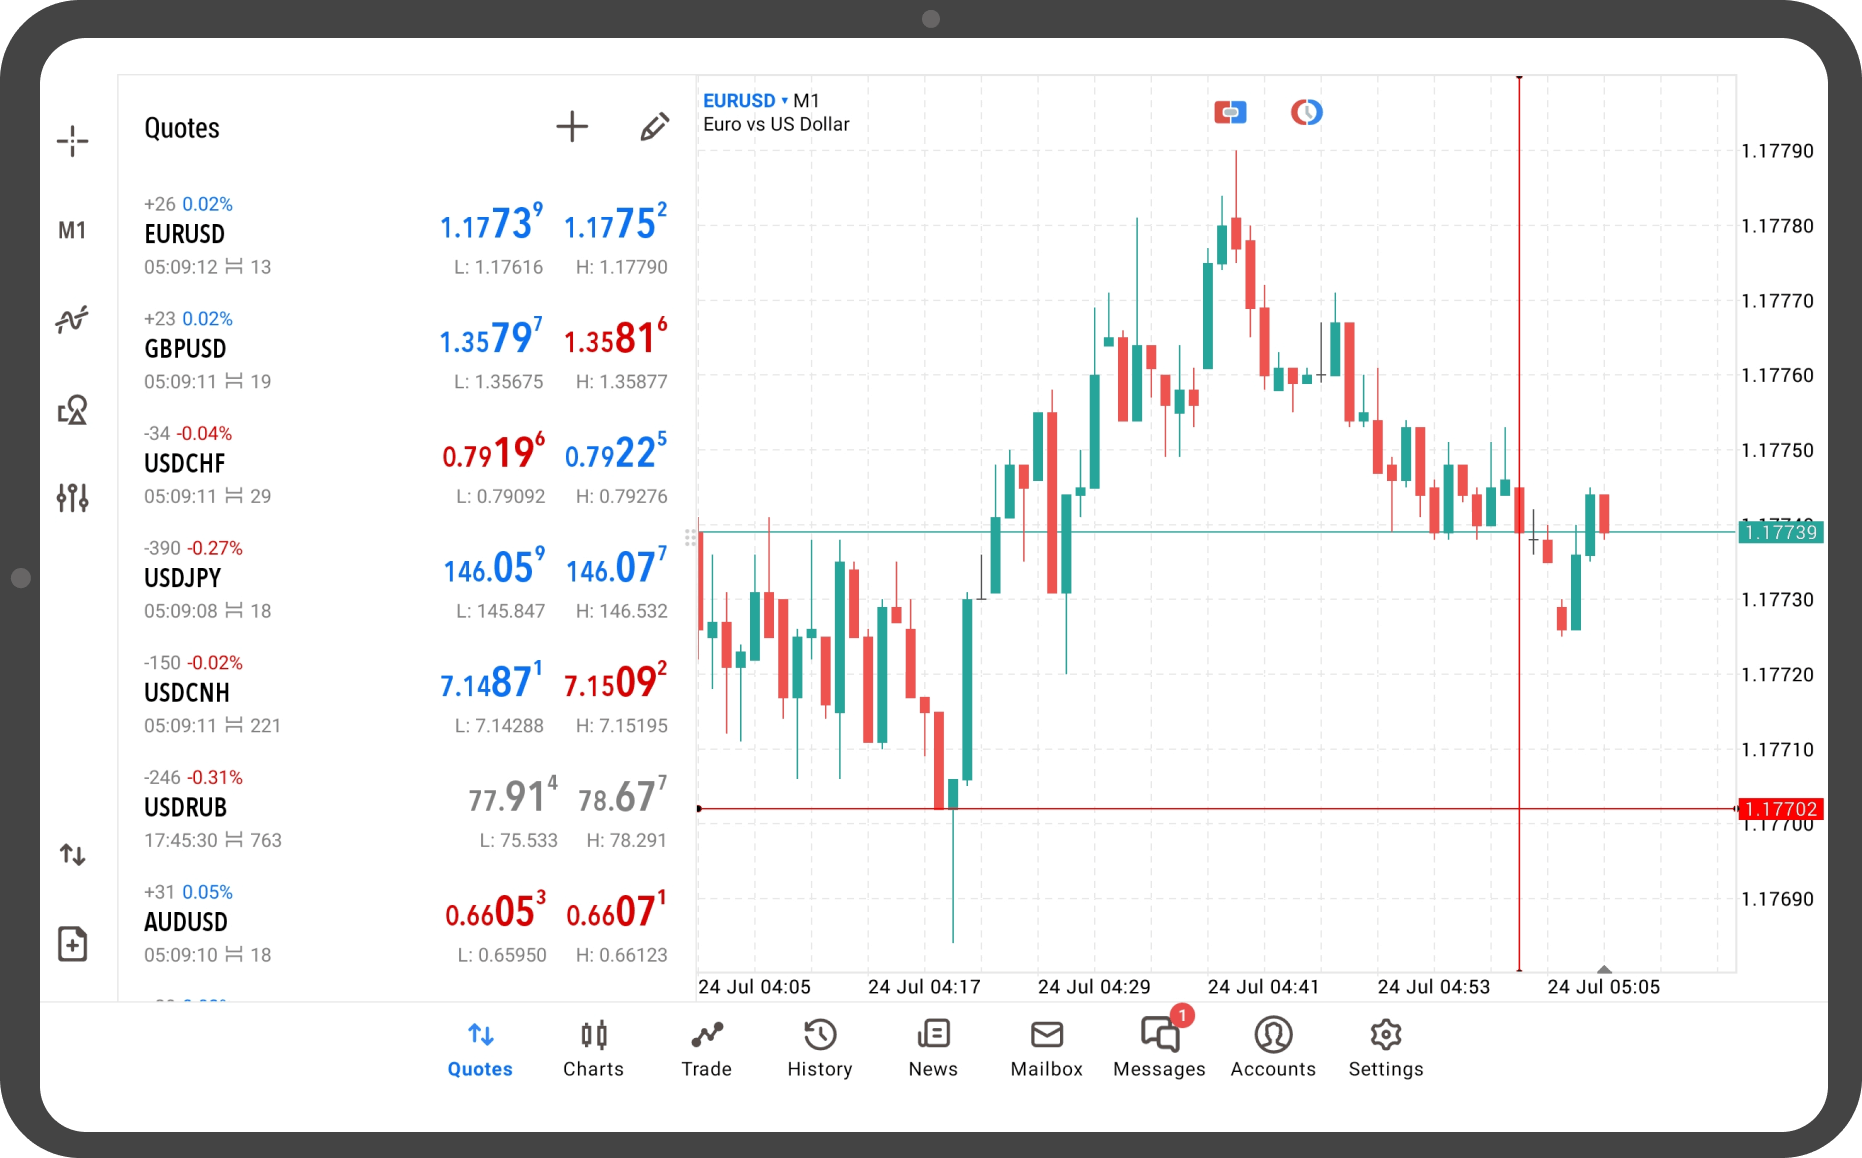Add a new symbol with plus icon
The image size is (1862, 1158).
[572, 127]
